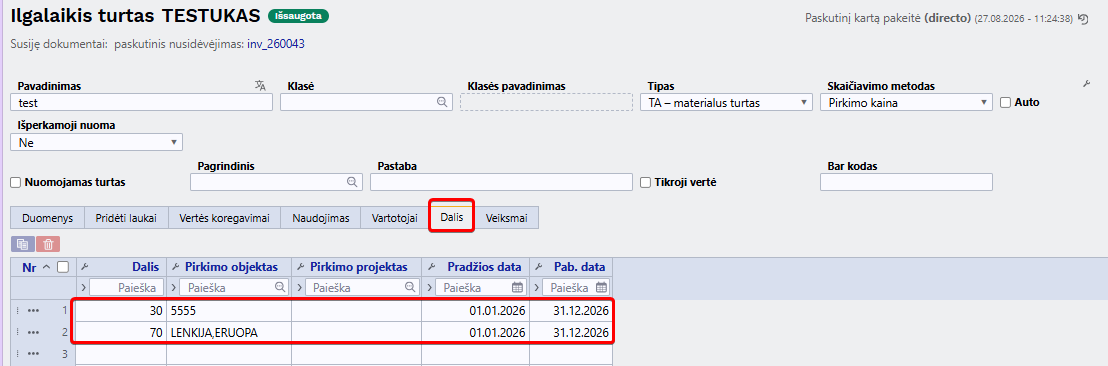Click row 1 Pab. data 31.12.2026

(571, 311)
